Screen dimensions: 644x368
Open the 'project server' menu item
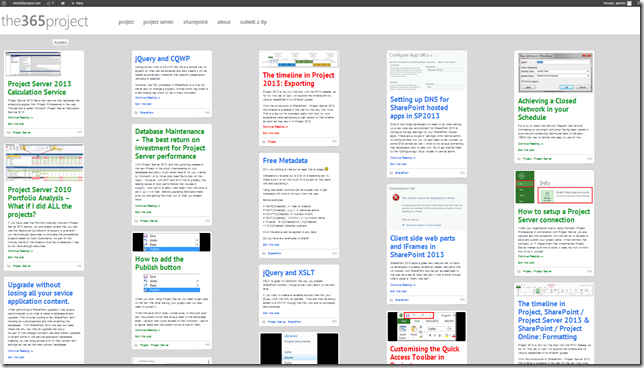pyautogui.click(x=158, y=22)
